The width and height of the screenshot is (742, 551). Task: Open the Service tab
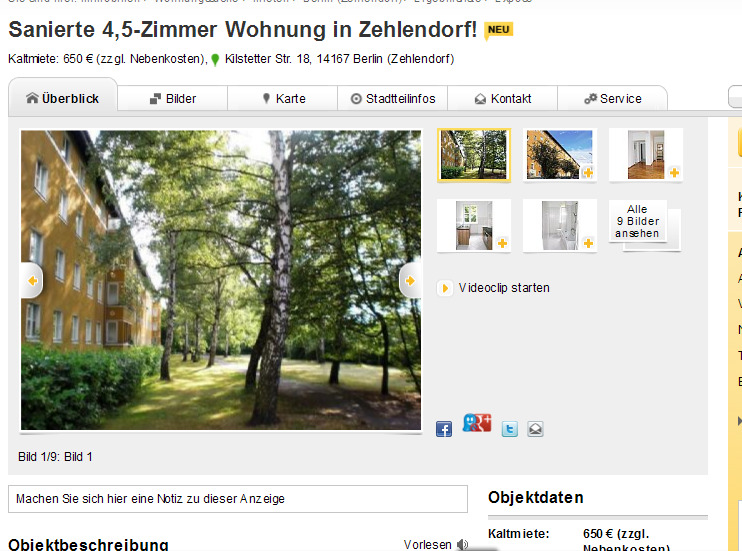(612, 98)
